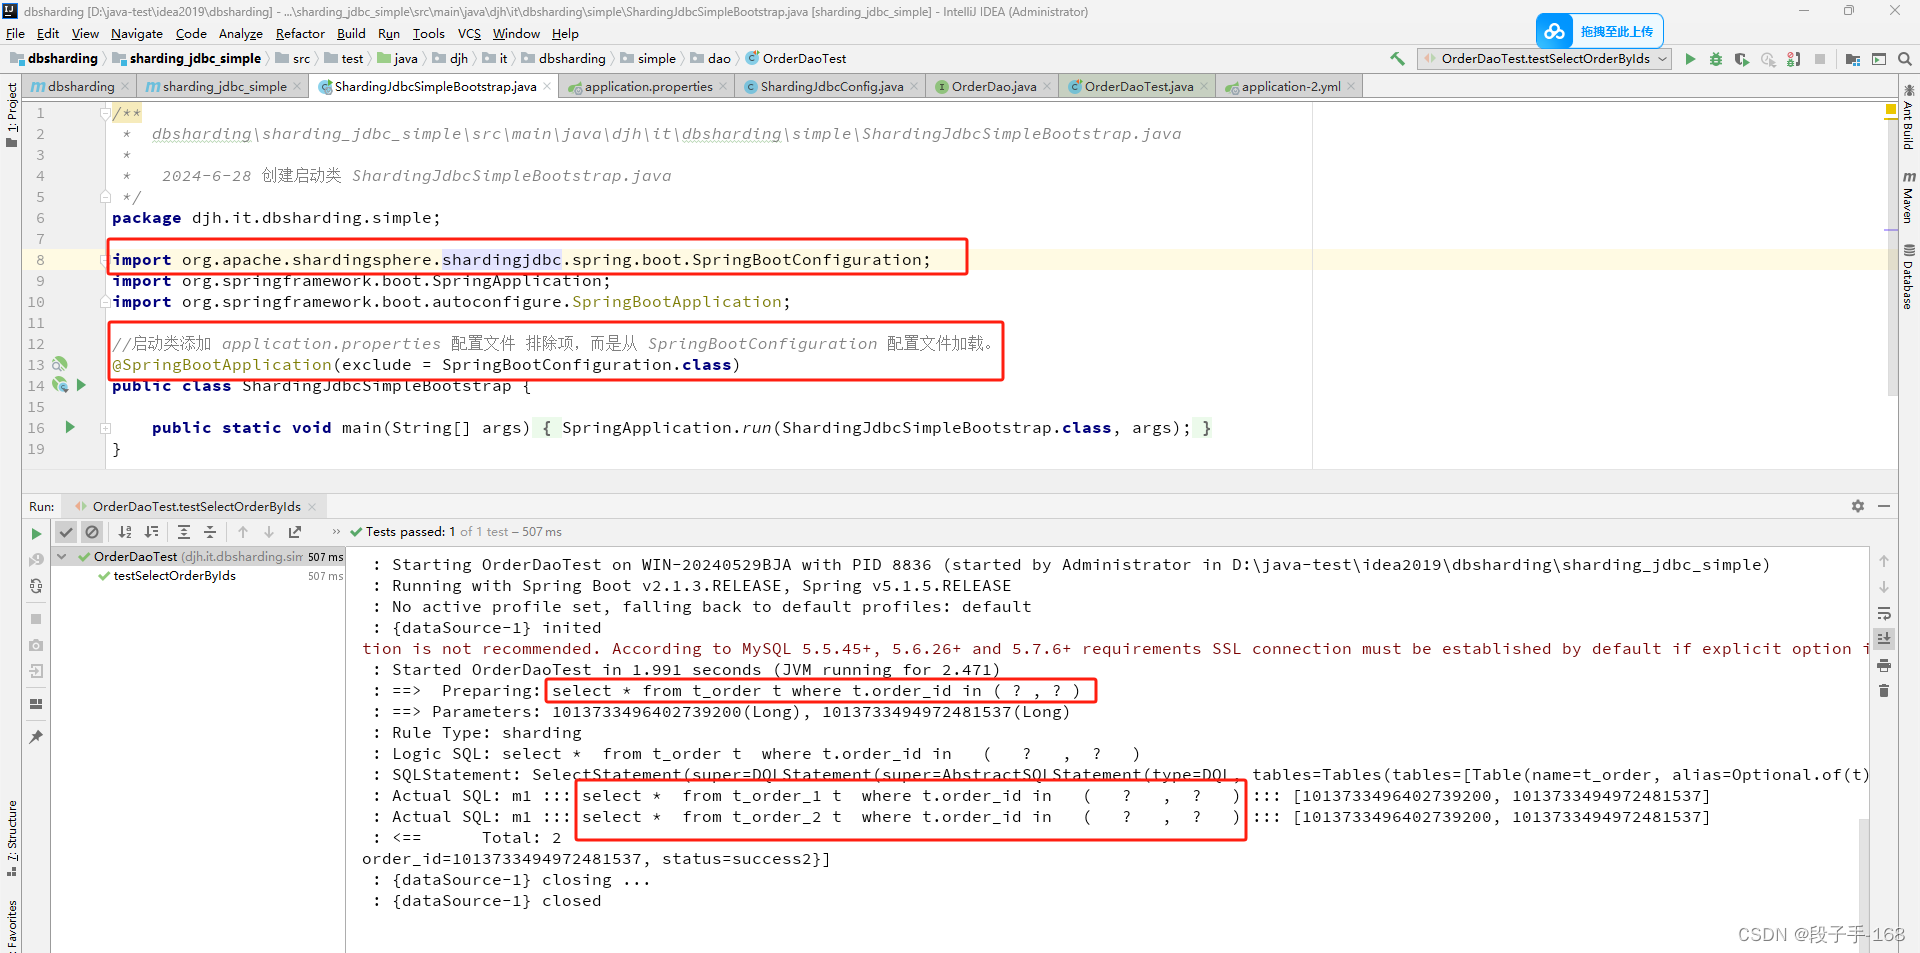The image size is (1920, 953).
Task: Open the Ant Build tool window
Action: 1908,118
